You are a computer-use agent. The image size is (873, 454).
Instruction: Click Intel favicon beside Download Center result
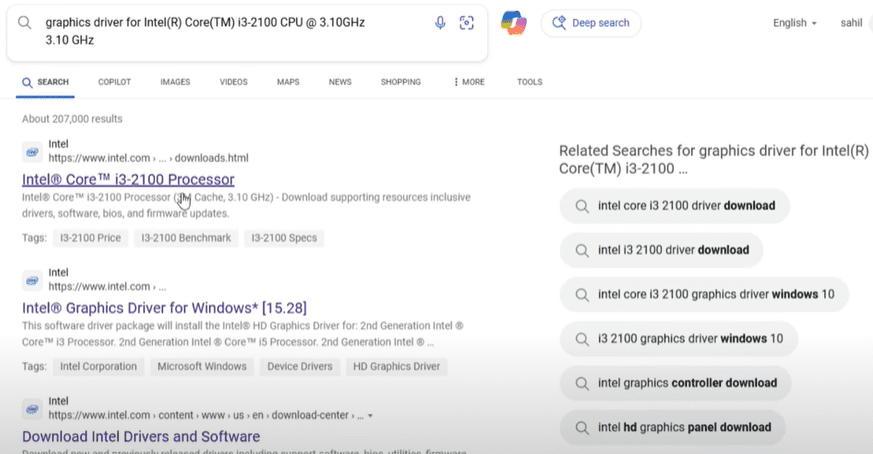tap(32, 407)
